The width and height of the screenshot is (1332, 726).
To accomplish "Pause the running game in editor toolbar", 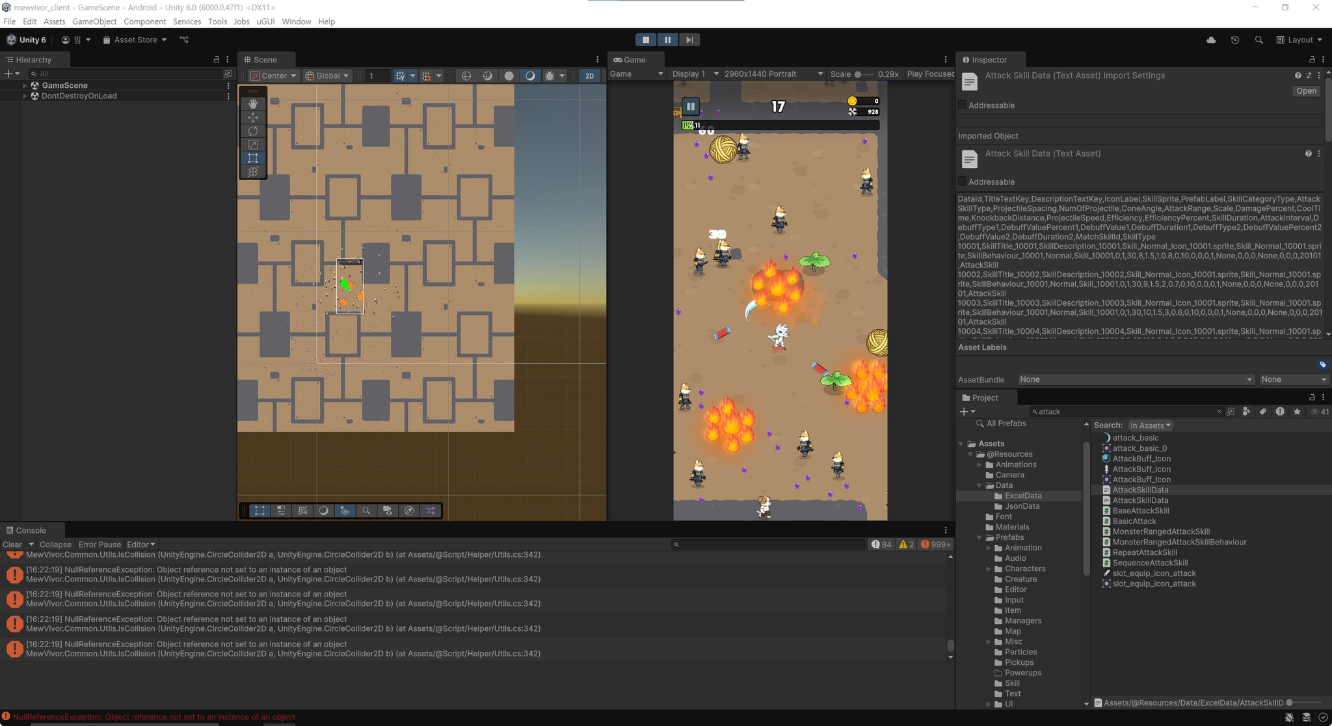I will [667, 40].
